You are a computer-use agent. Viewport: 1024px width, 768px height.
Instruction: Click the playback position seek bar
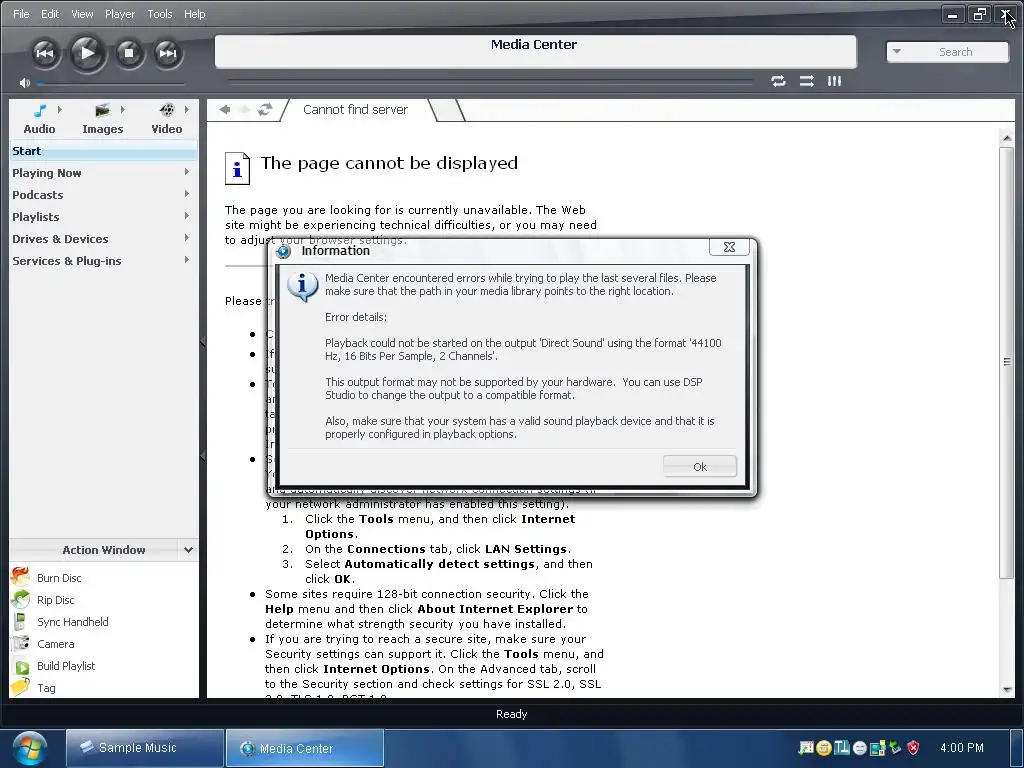490,82
